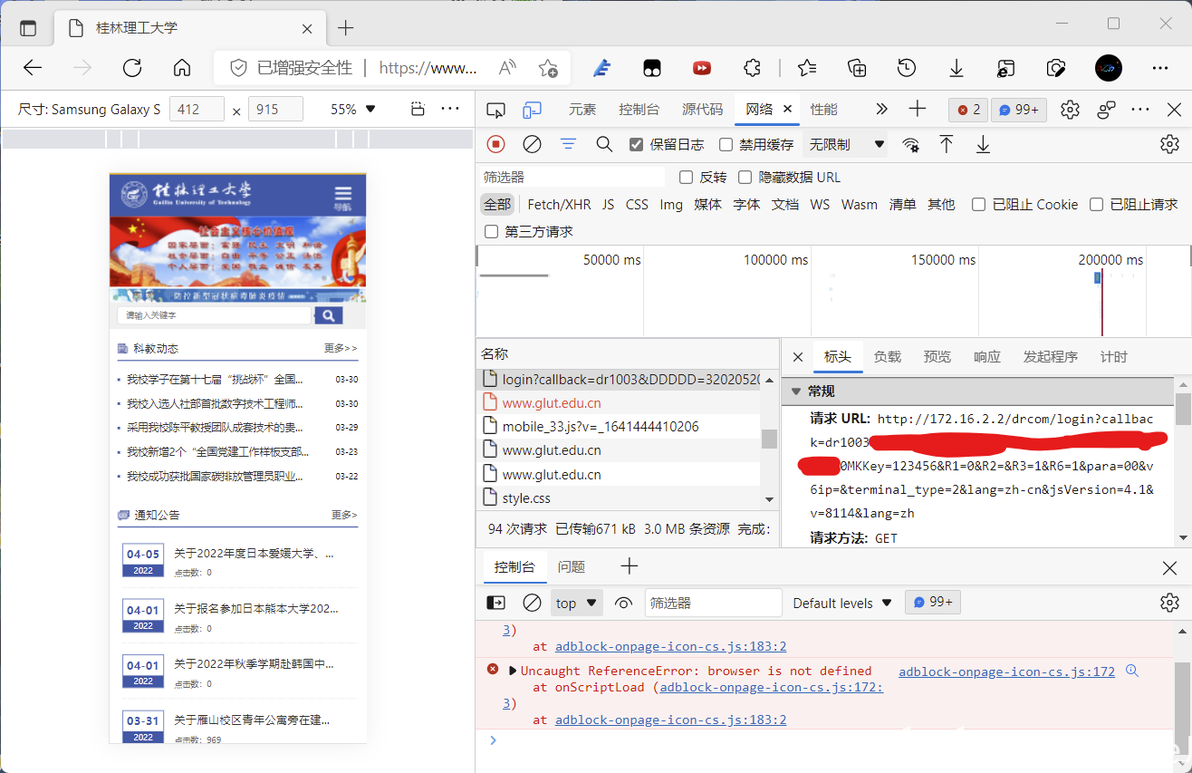This screenshot has height=773, width=1192.
Task: Toggle the network filter funnel icon
Action: coord(568,144)
